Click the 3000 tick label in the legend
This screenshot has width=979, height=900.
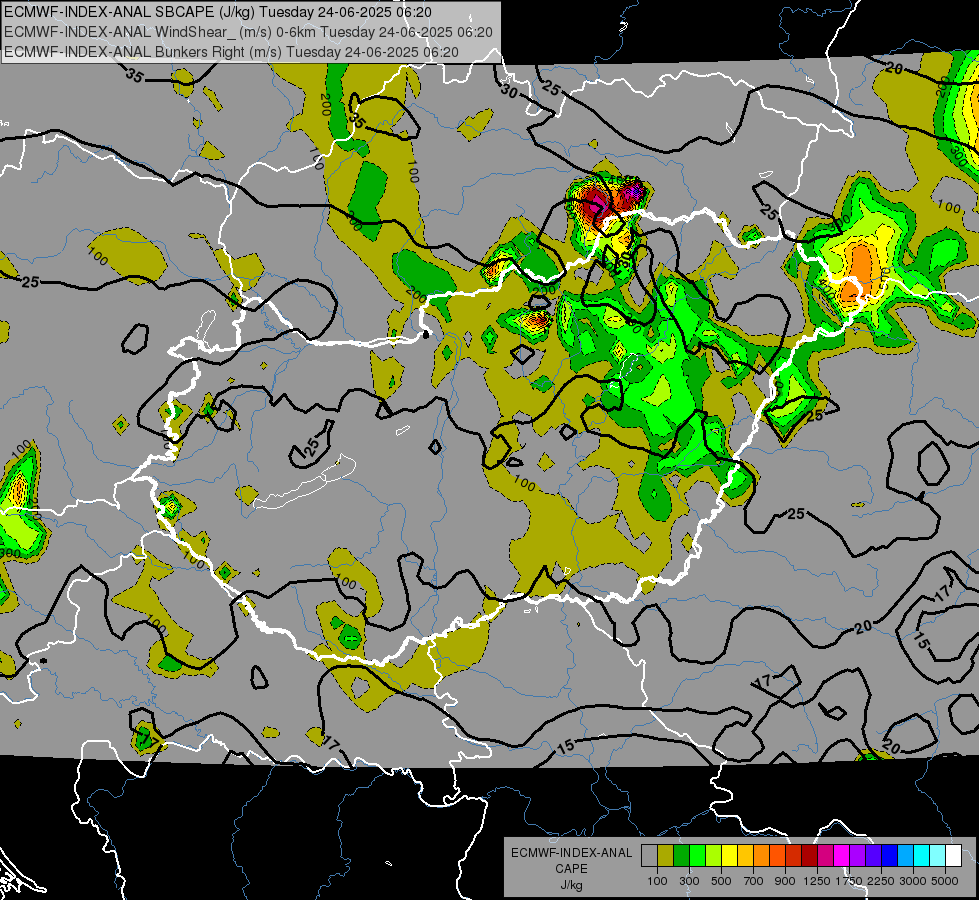913,881
